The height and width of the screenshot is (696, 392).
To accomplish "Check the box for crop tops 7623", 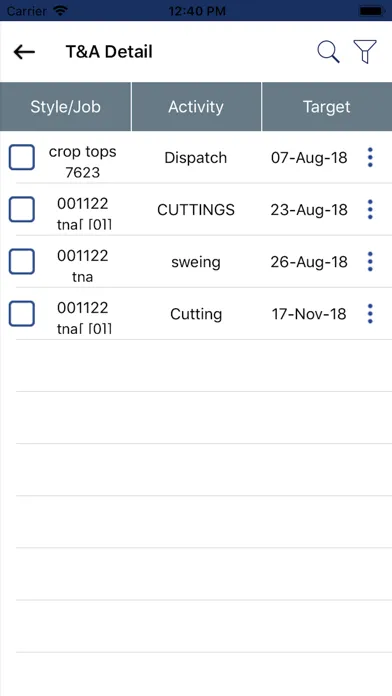I will [22, 157].
